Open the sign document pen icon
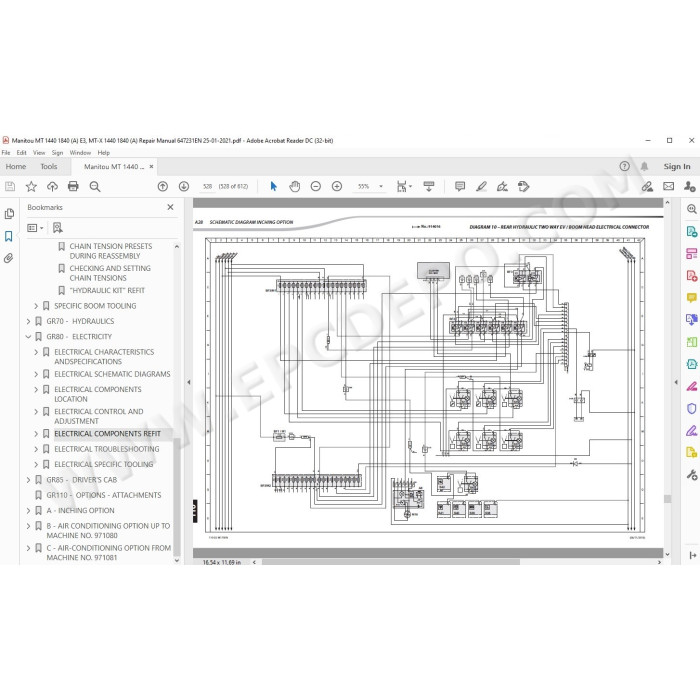 coord(502,186)
